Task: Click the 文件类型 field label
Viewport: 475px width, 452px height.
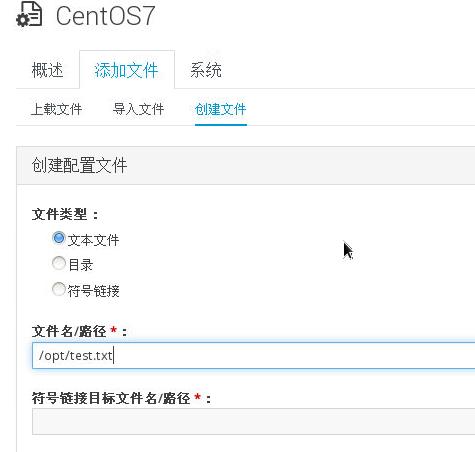Action: pos(65,214)
